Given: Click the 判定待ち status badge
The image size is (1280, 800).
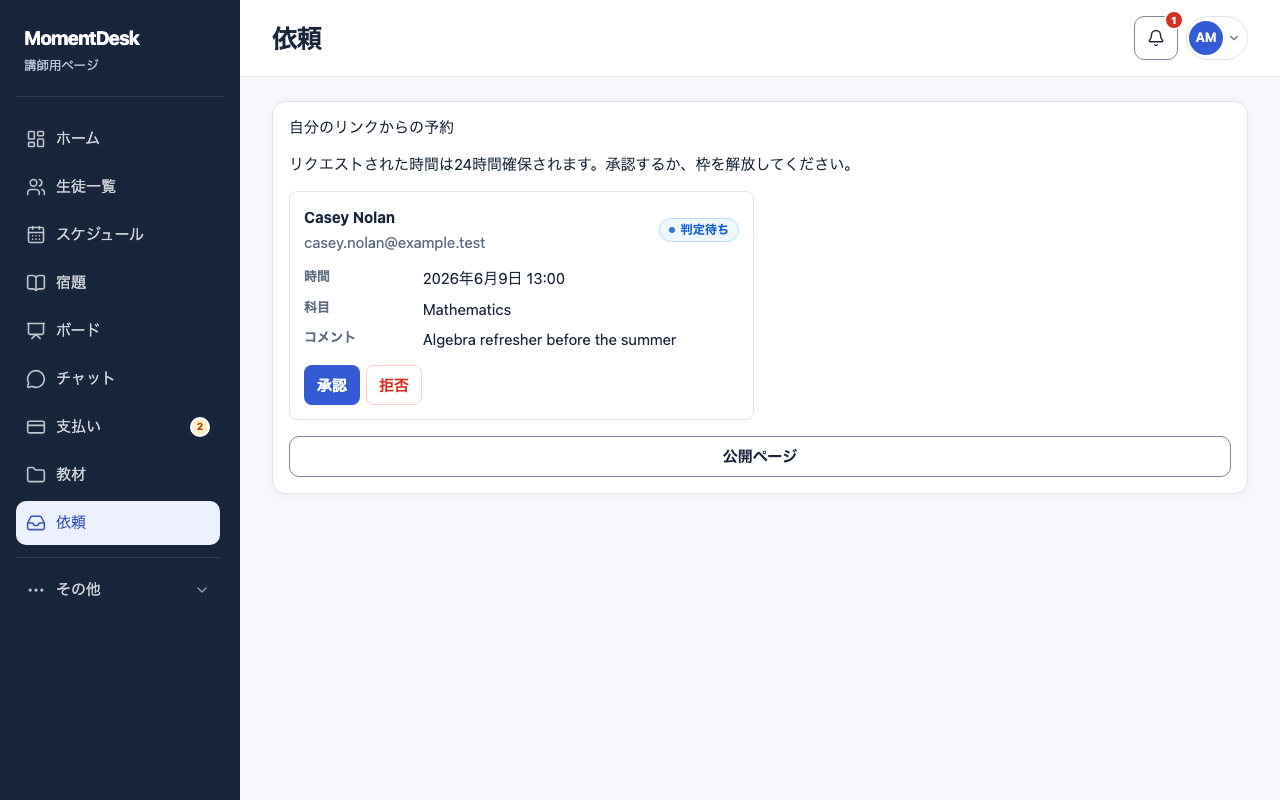Looking at the screenshot, I should tap(699, 230).
